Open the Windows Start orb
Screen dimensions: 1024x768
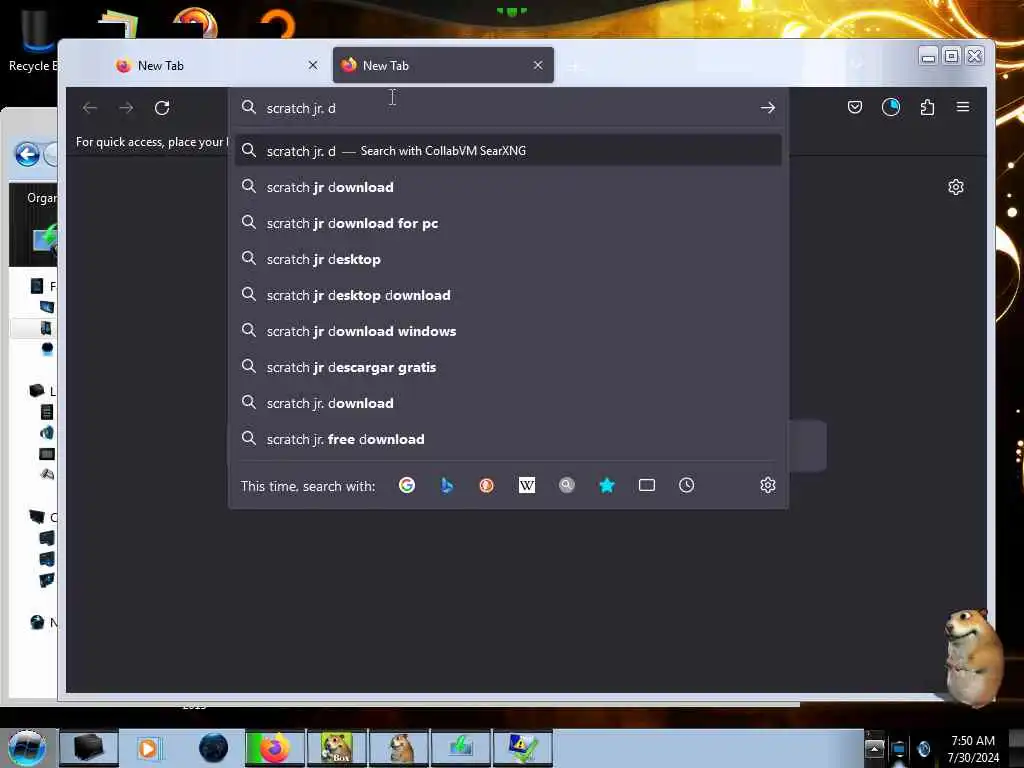coord(26,748)
